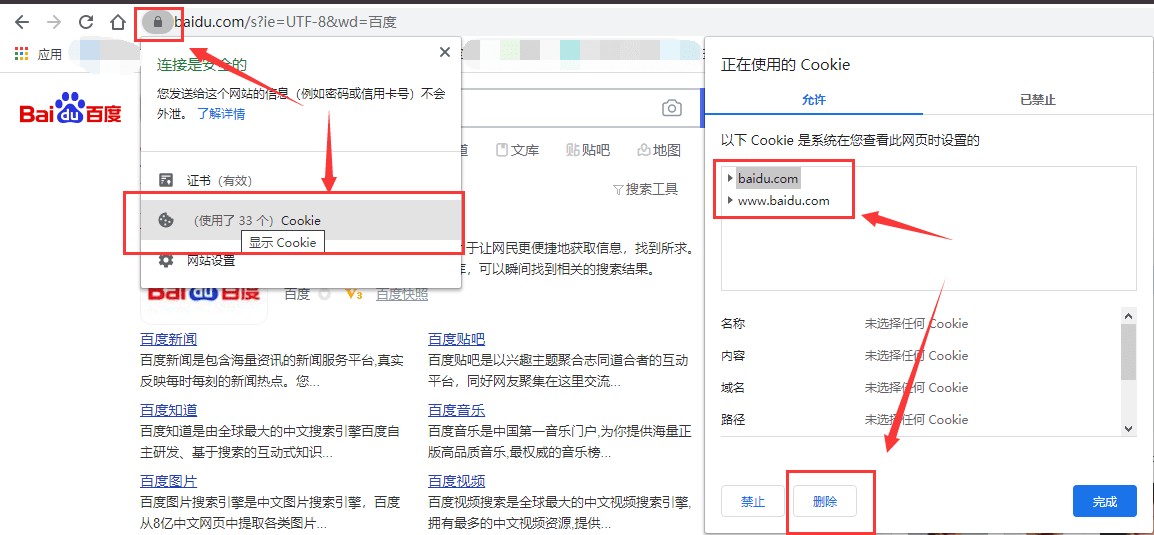The image size is (1154, 535).
Task: Open the 贴吧 search category
Action: click(x=588, y=150)
